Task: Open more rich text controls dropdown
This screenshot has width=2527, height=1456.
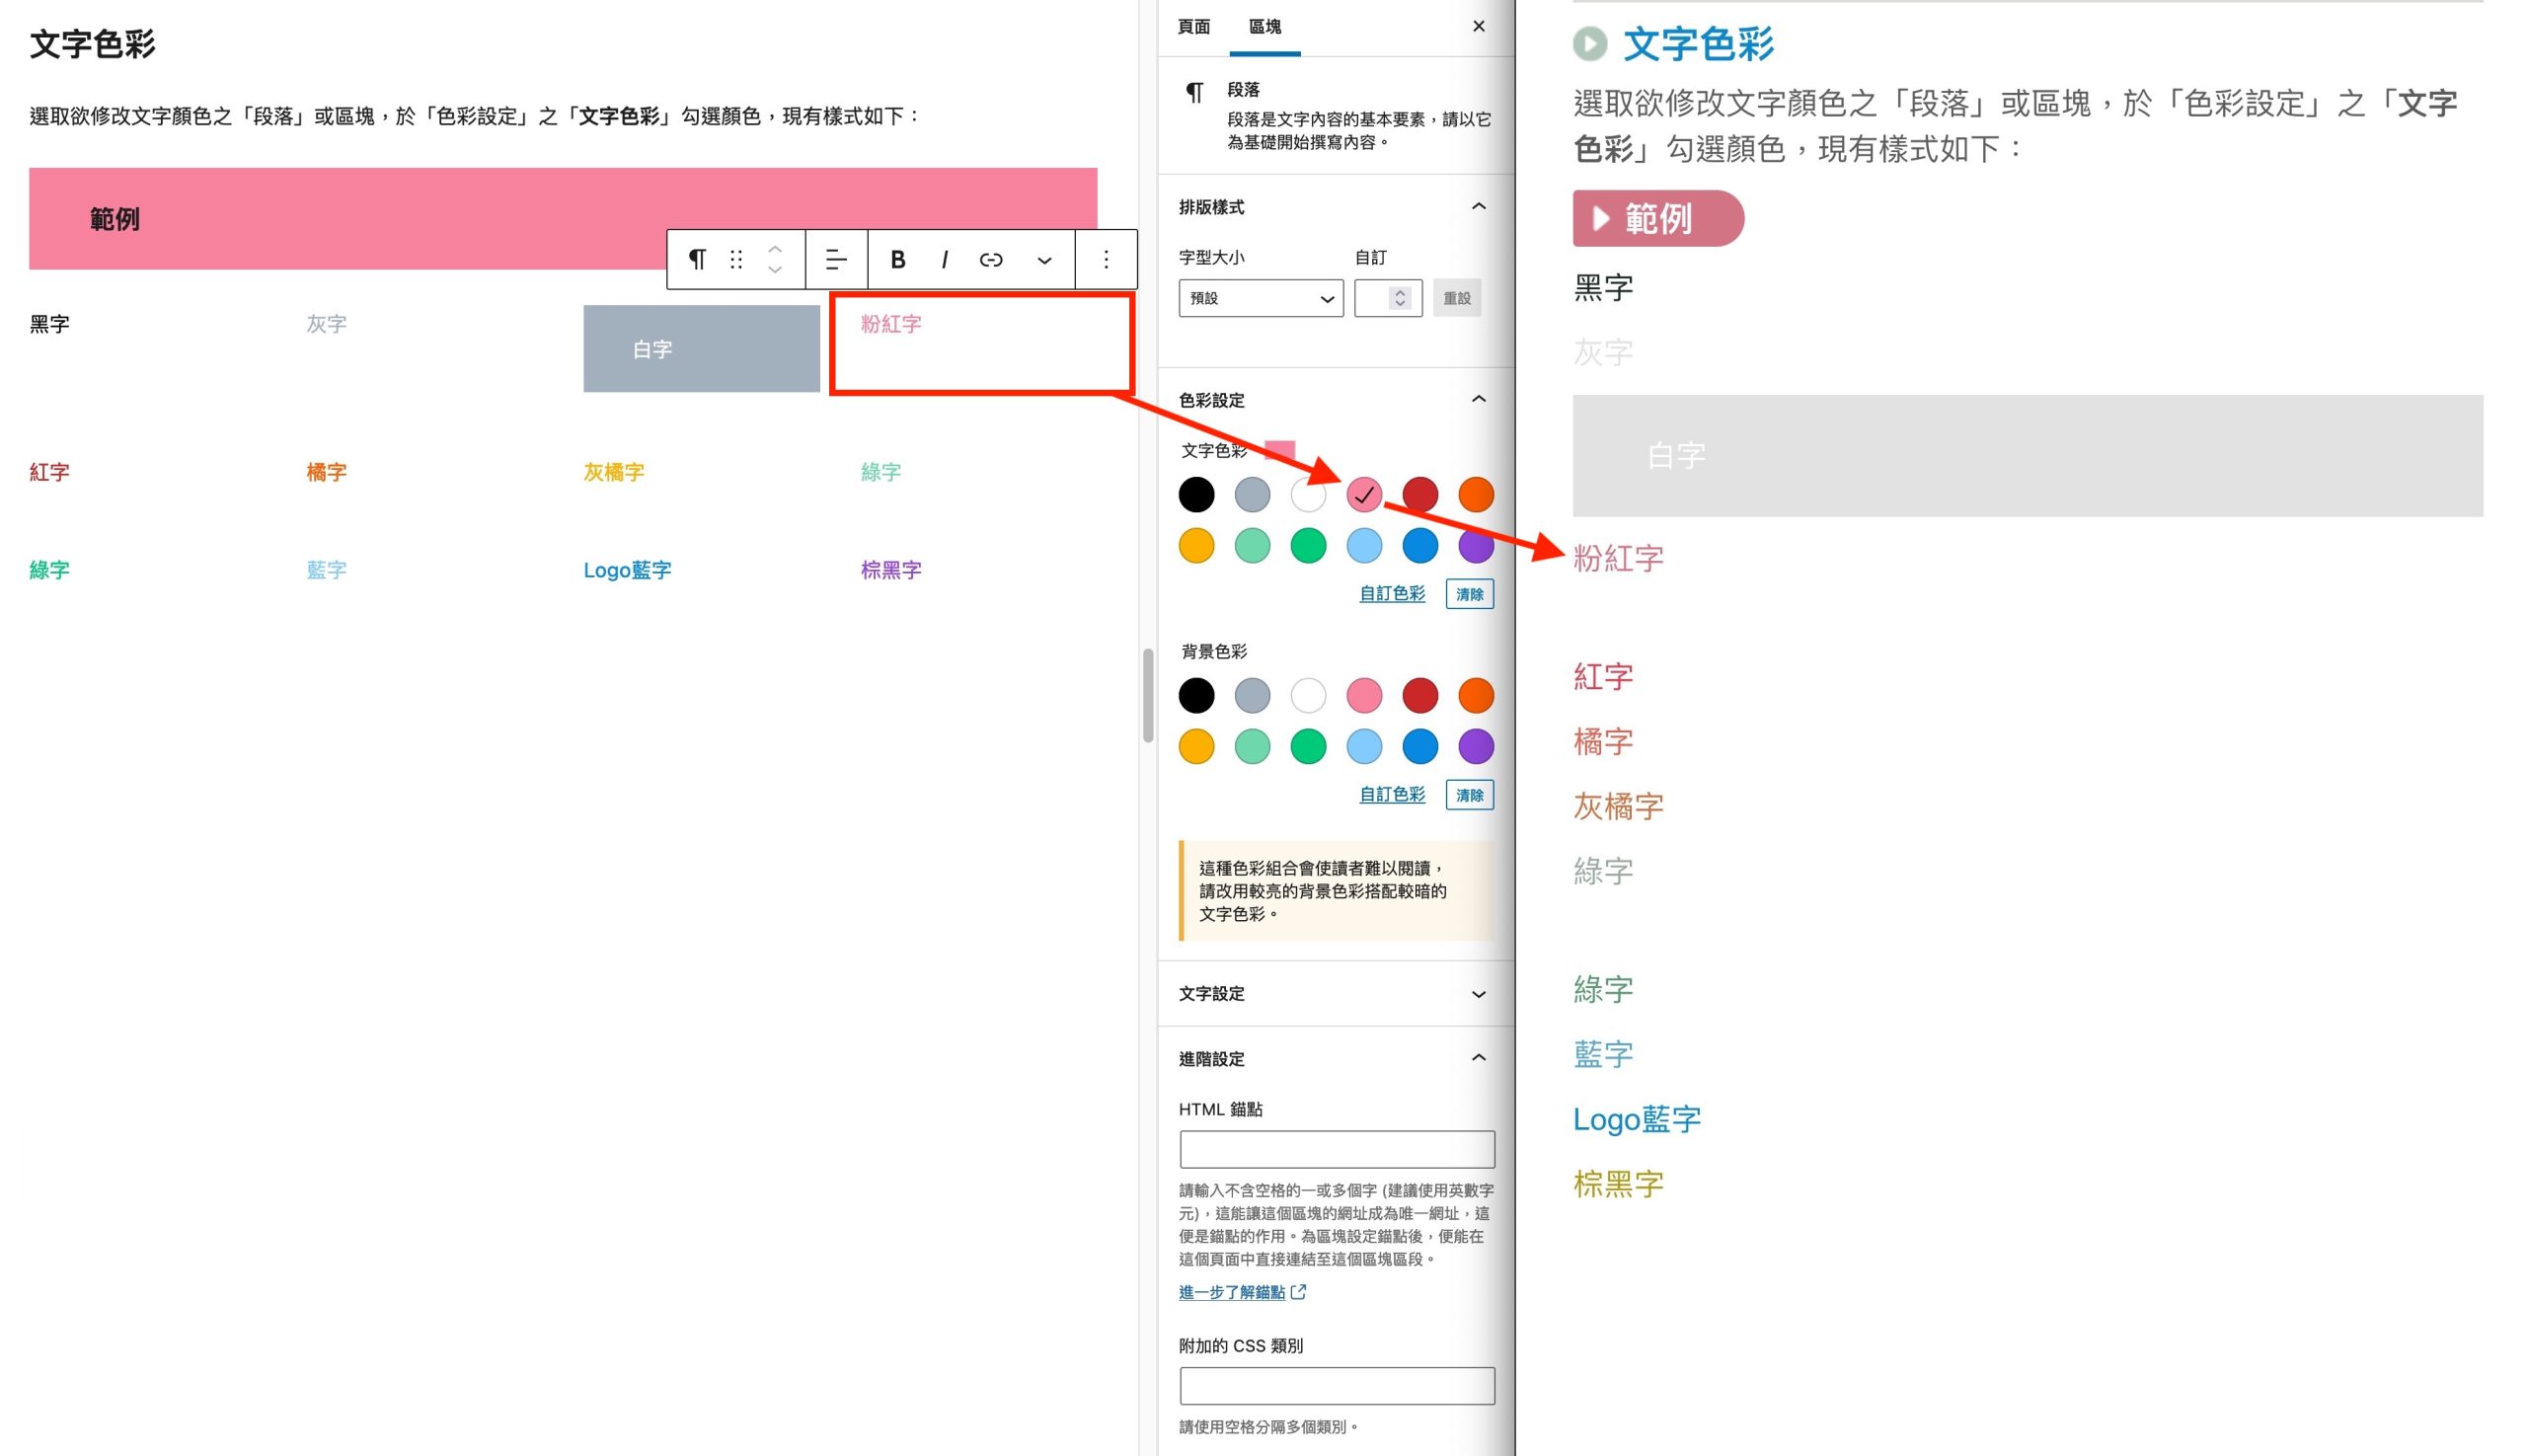Action: tap(1044, 260)
